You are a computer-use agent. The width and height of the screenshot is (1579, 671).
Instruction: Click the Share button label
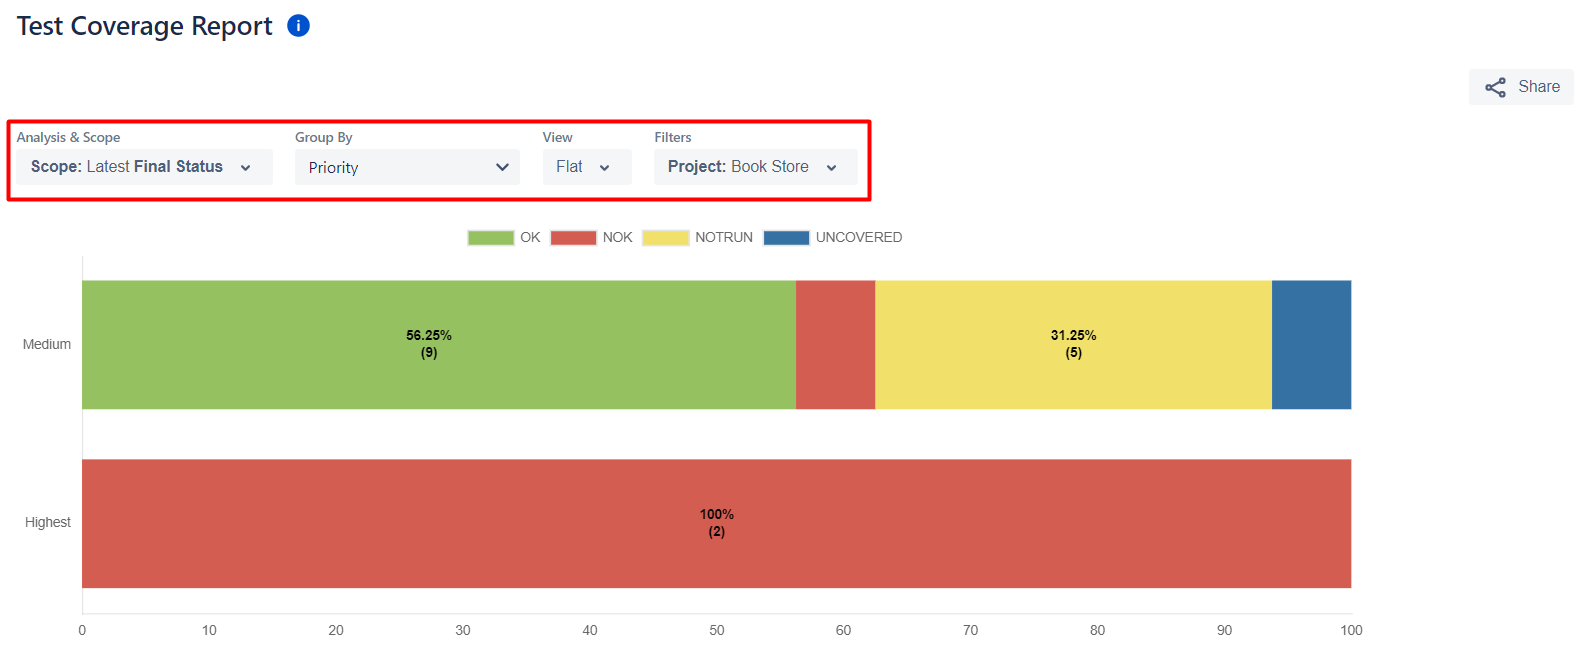pyautogui.click(x=1539, y=87)
